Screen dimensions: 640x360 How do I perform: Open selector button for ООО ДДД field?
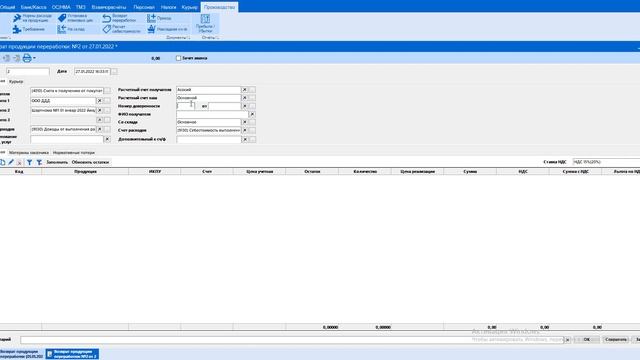click(107, 100)
